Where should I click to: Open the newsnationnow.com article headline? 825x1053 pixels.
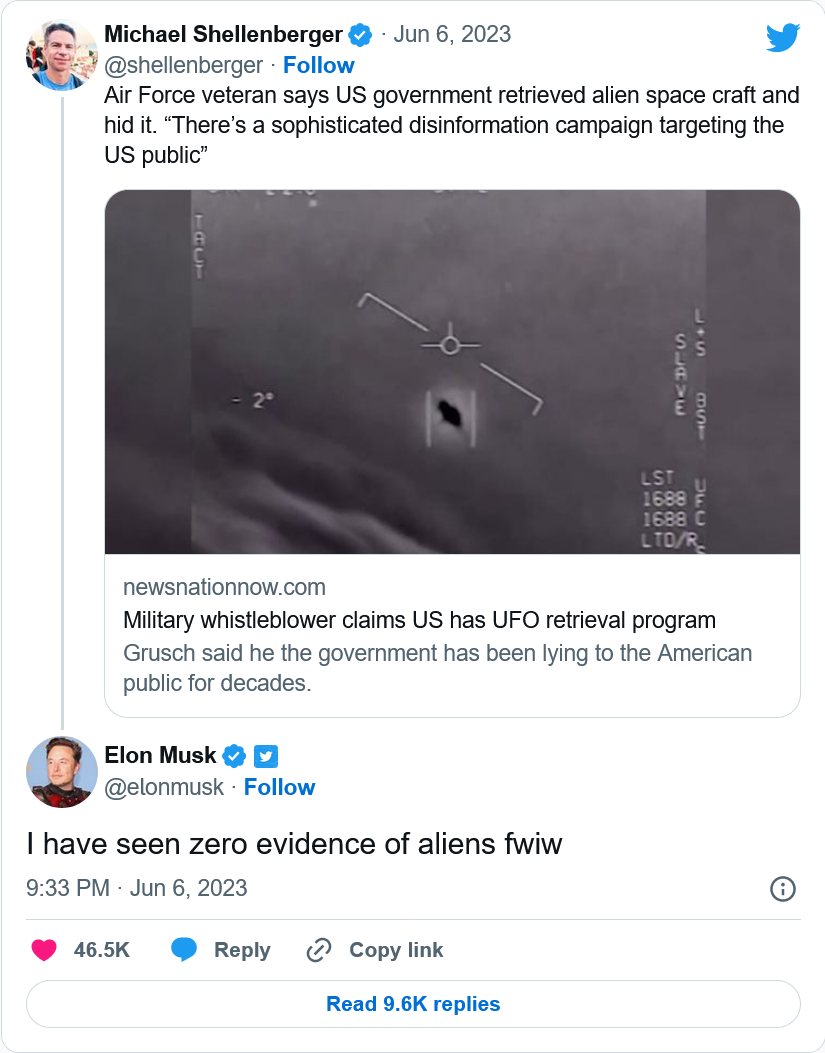[x=419, y=620]
